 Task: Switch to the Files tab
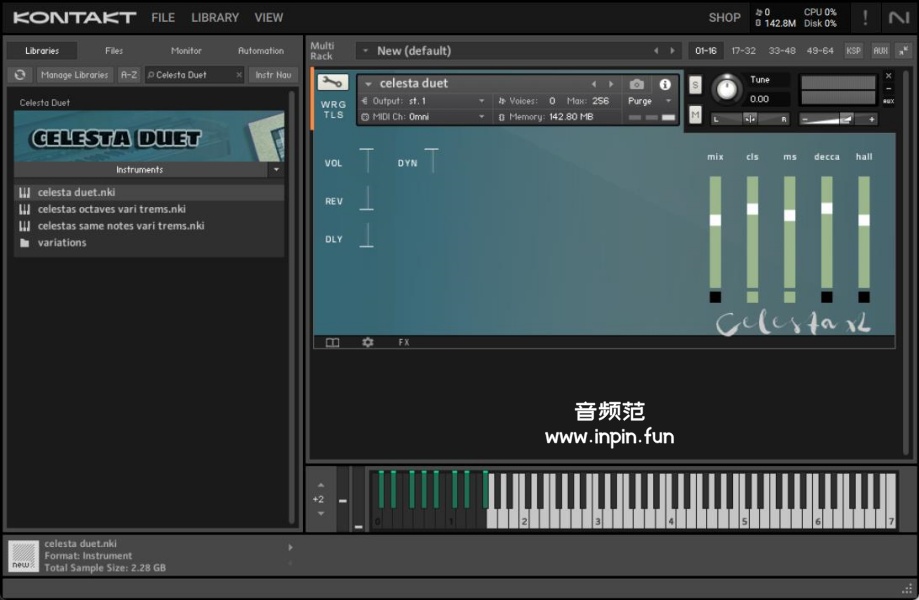(x=114, y=51)
